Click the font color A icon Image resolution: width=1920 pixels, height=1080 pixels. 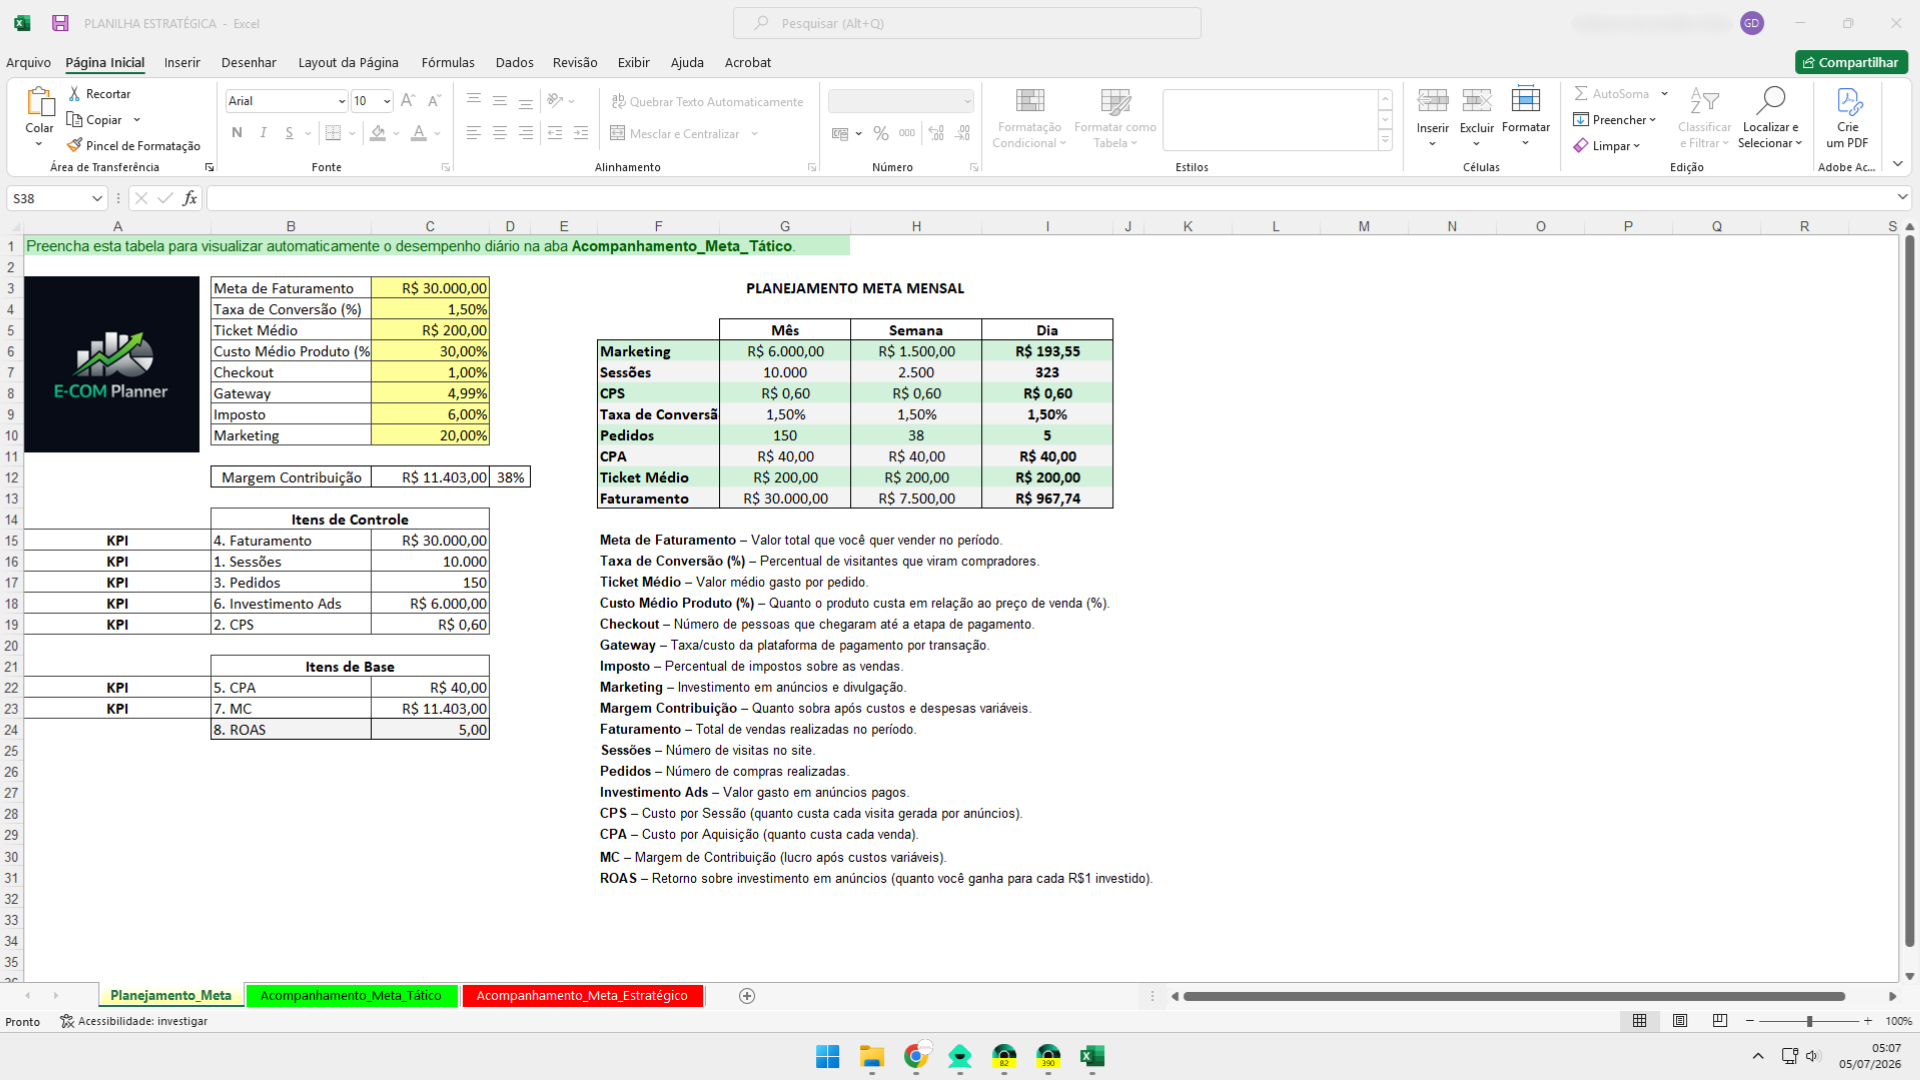419,133
